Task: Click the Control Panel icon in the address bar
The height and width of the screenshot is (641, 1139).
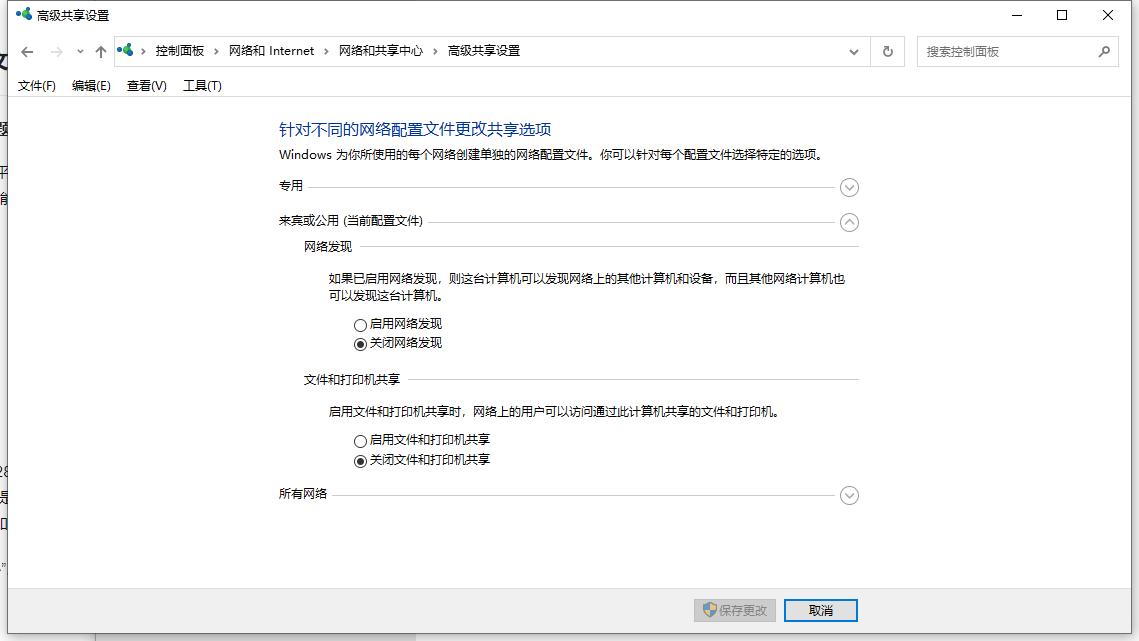Action: 124,49
